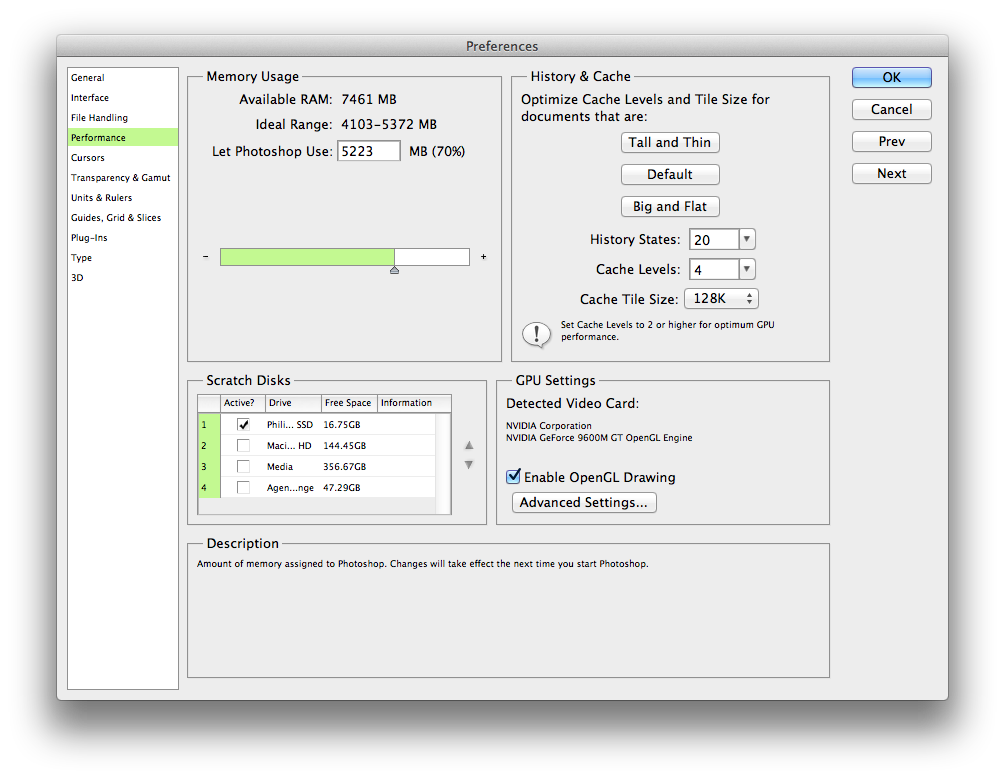Viewport: 1005px width, 779px height.
Task: Select the Media drive name
Action: [280, 467]
